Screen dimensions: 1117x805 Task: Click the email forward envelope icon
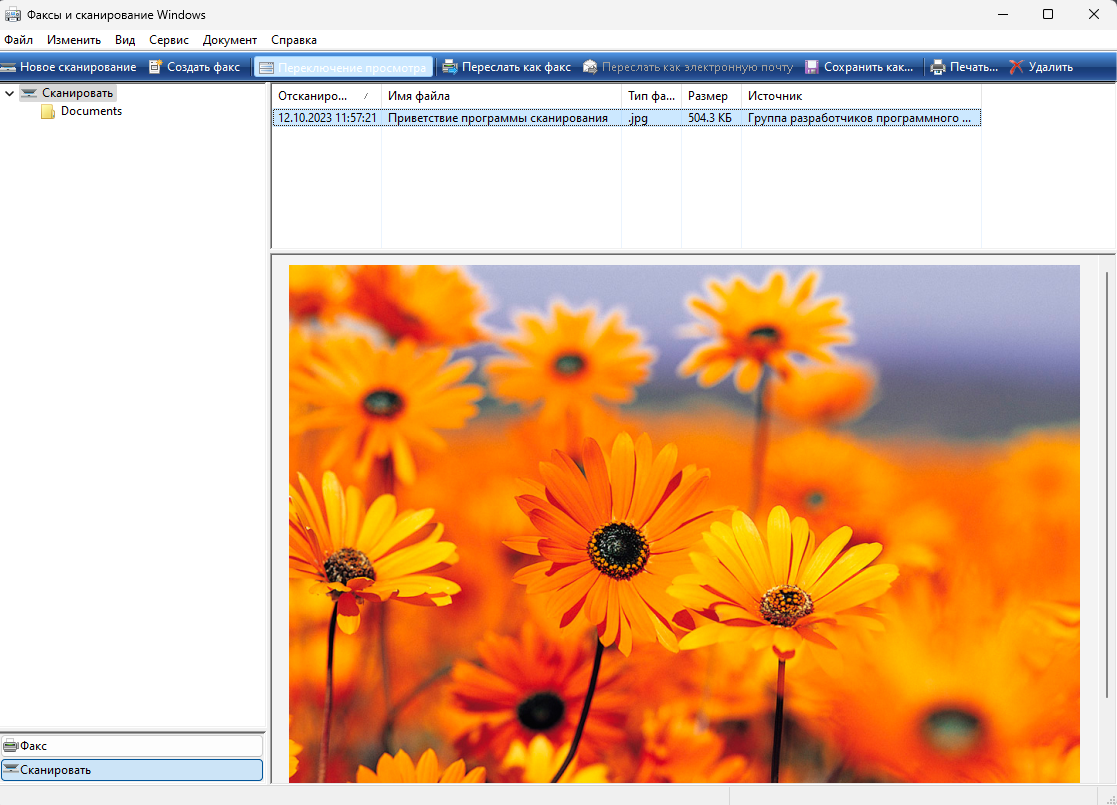point(590,67)
